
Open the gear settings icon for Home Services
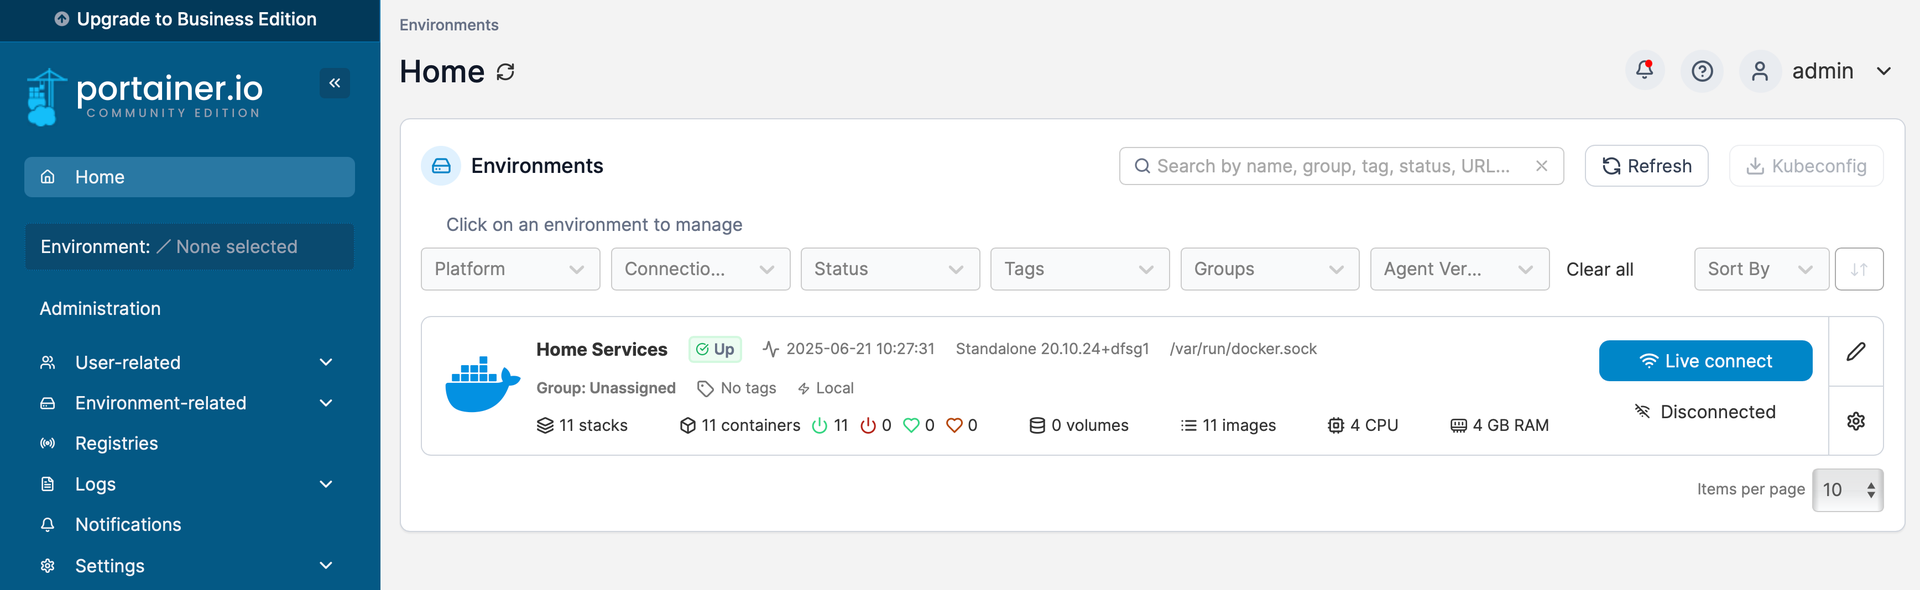1856,421
